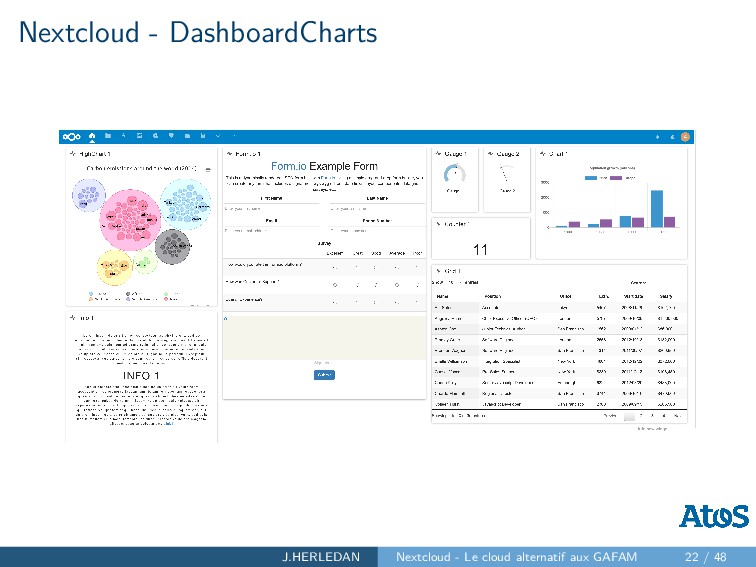
Task: Open the Gallery picture icon in the top bar
Action: tap(139, 136)
